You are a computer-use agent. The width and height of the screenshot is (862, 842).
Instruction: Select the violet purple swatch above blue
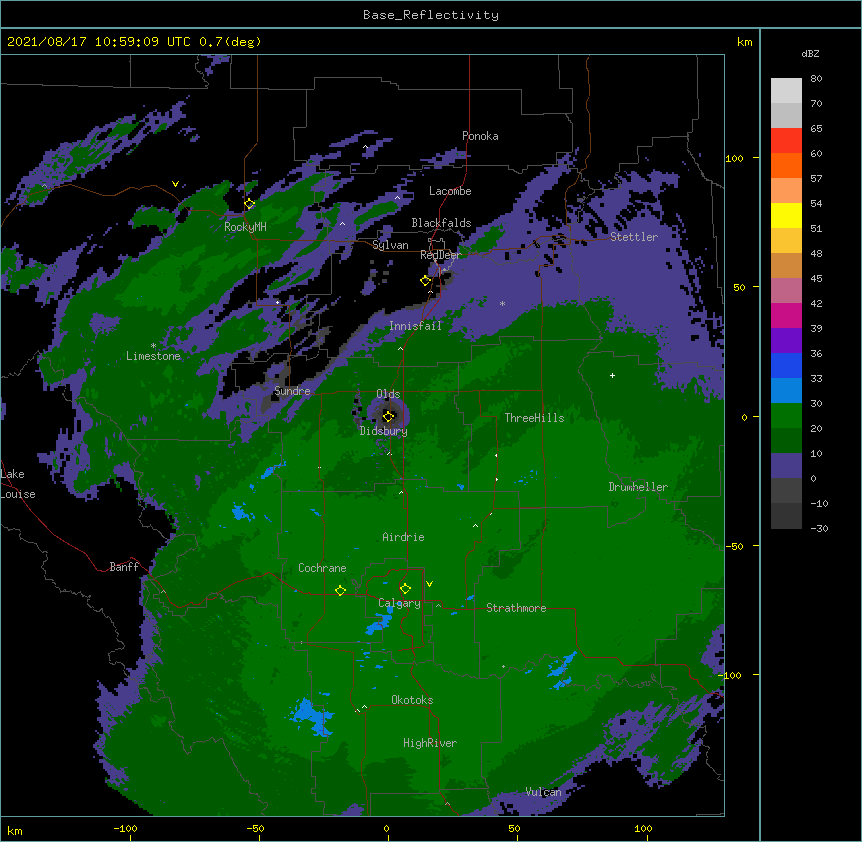[786, 341]
